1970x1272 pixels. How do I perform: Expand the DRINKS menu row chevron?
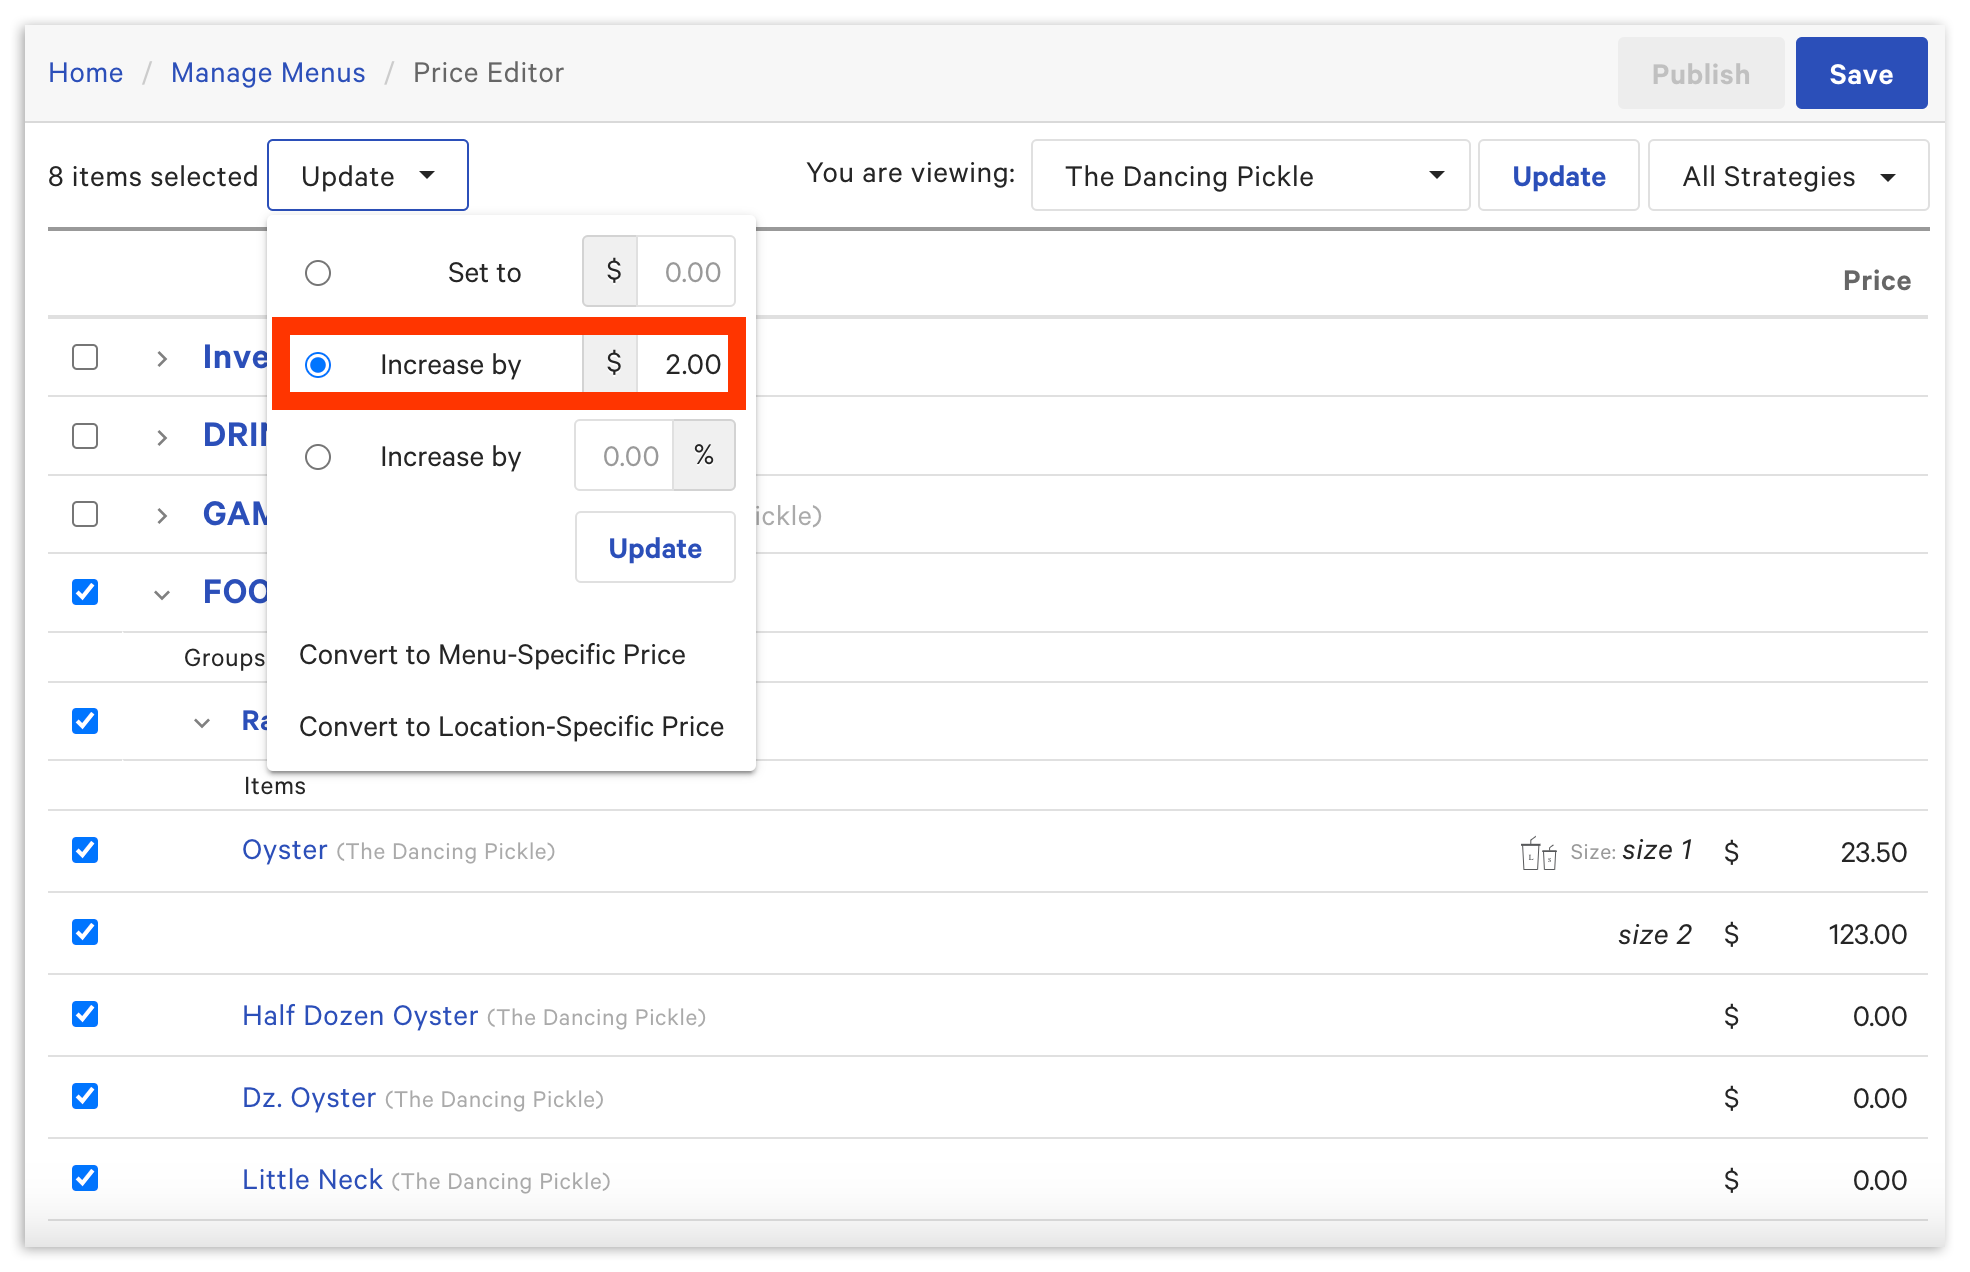[162, 437]
